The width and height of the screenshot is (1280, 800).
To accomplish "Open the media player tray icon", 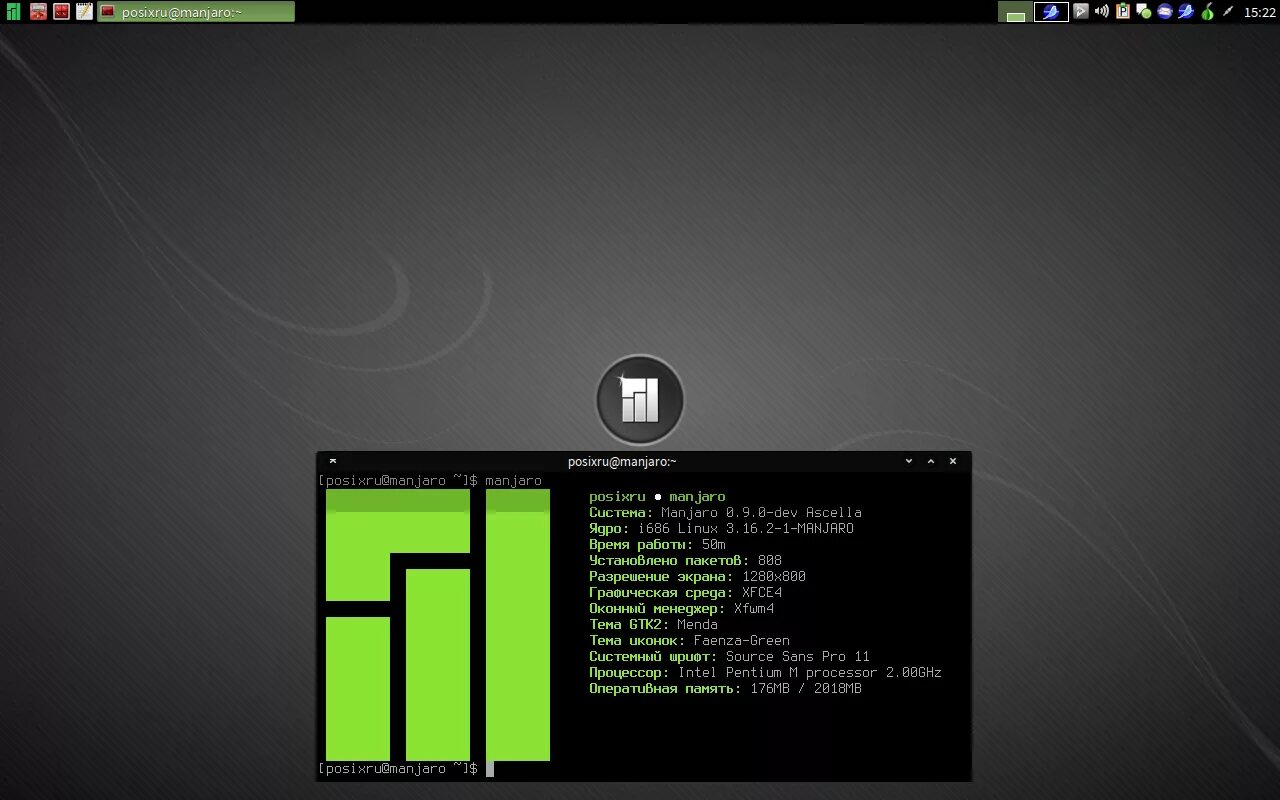I will tap(1081, 12).
